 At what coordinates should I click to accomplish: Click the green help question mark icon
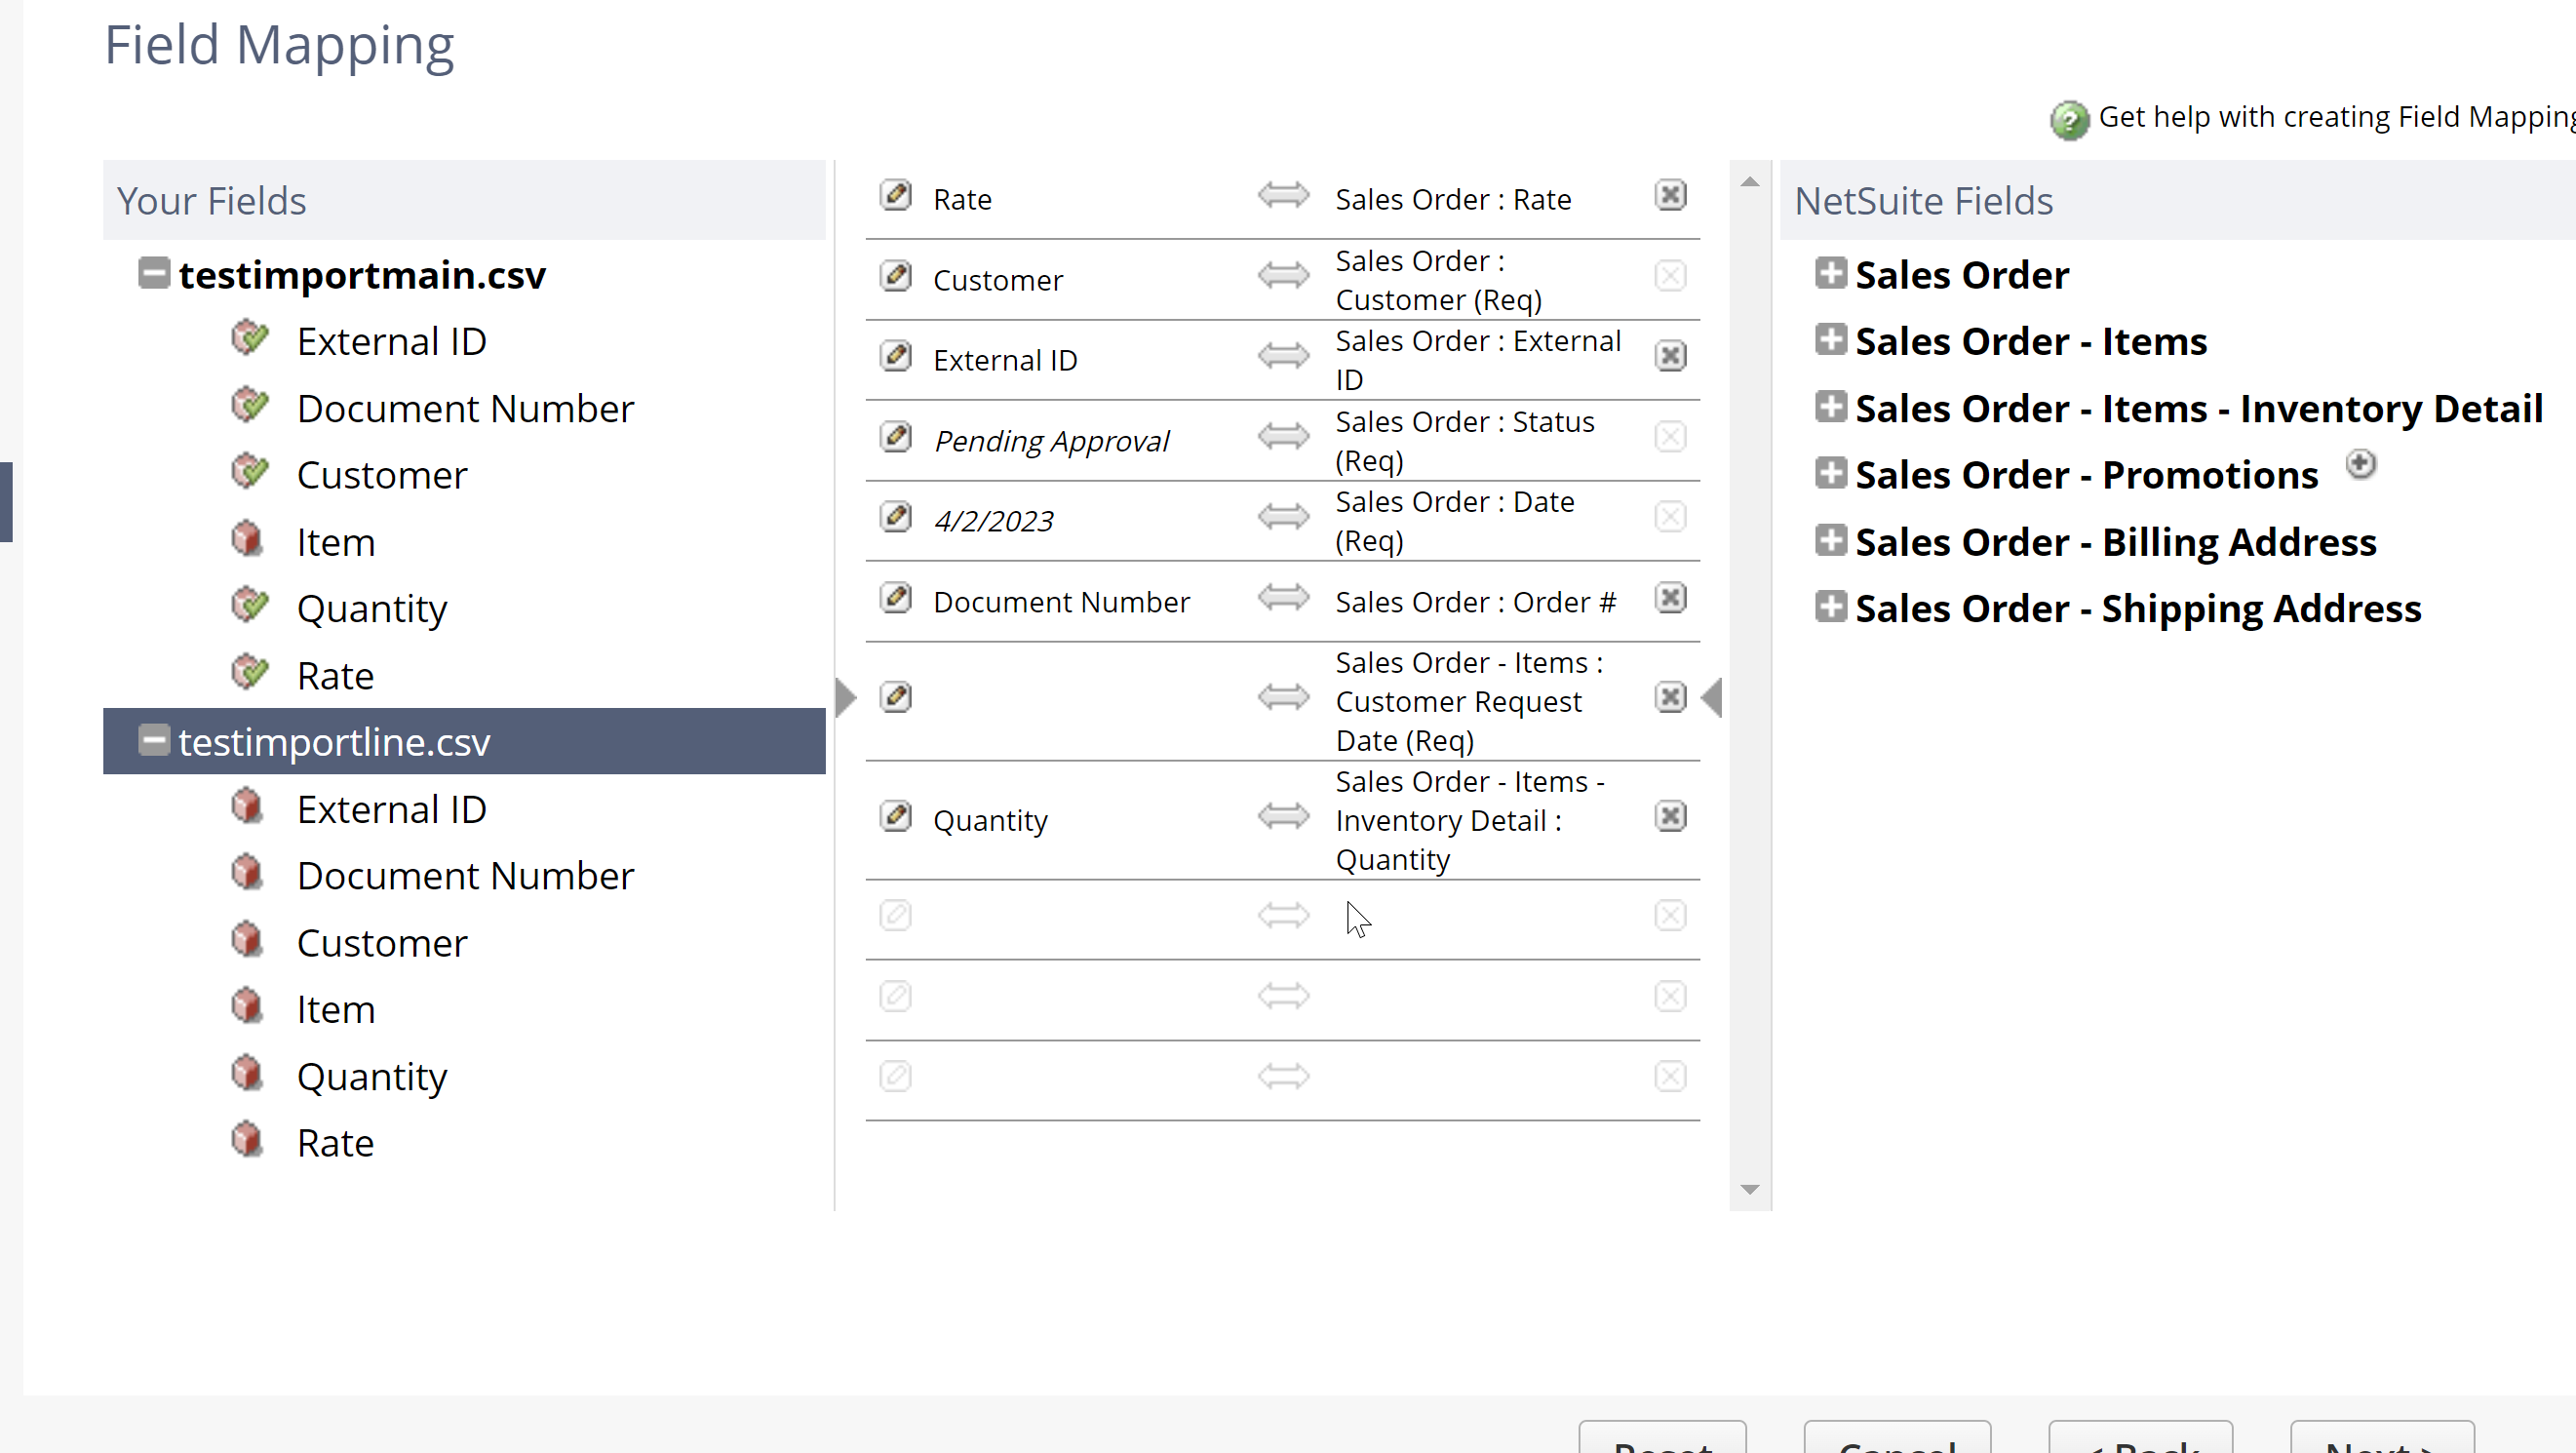pos(2069,120)
